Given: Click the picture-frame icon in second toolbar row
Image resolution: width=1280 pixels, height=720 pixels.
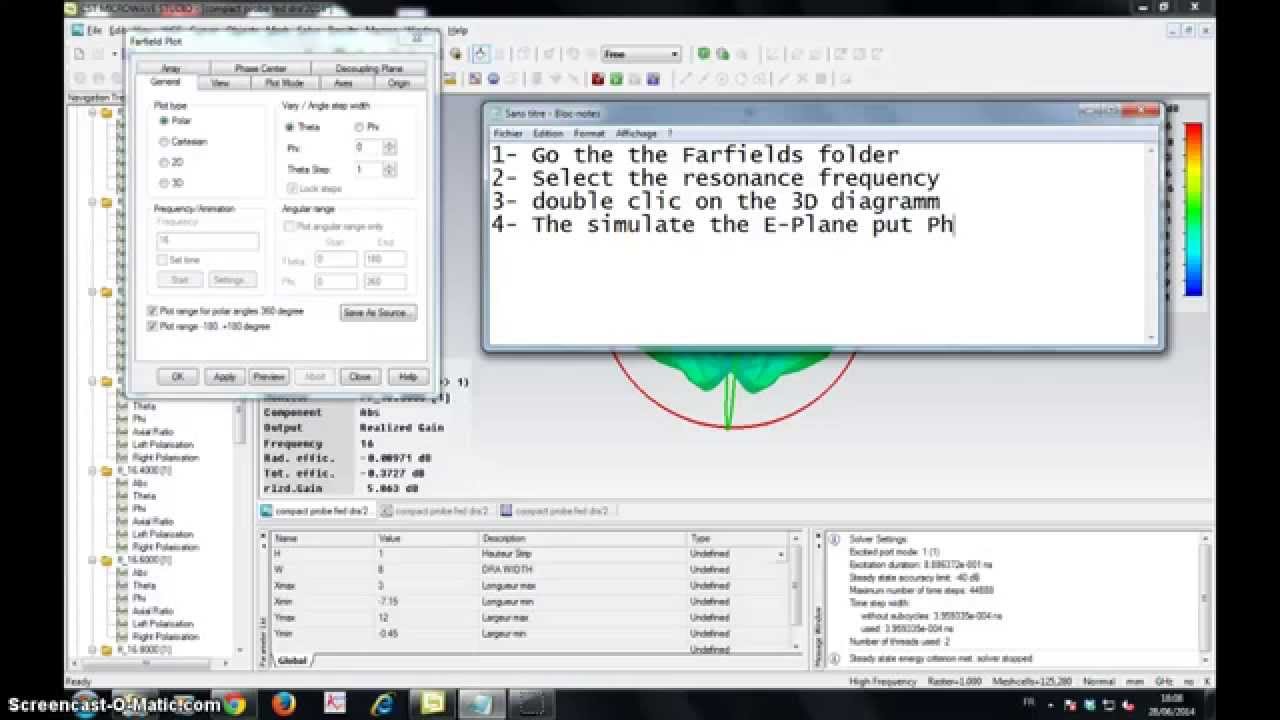Looking at the screenshot, I should point(476,79).
